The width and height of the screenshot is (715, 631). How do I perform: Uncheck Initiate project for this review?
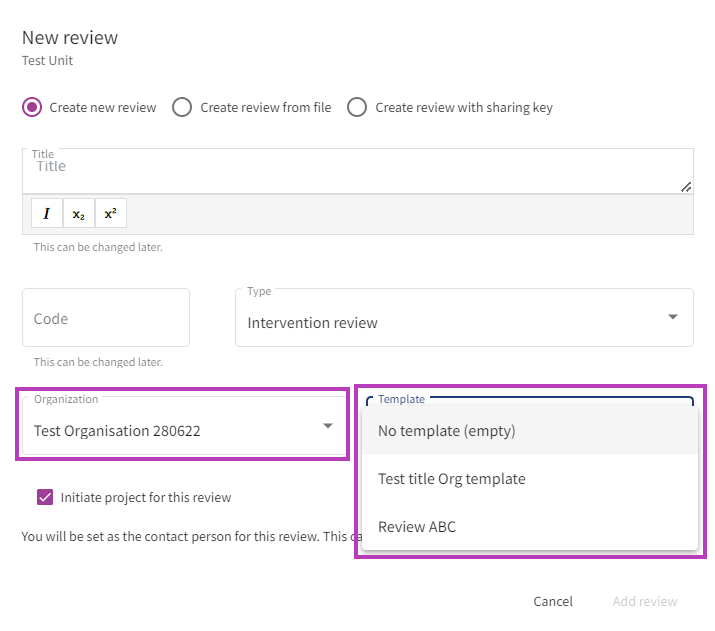pos(45,497)
